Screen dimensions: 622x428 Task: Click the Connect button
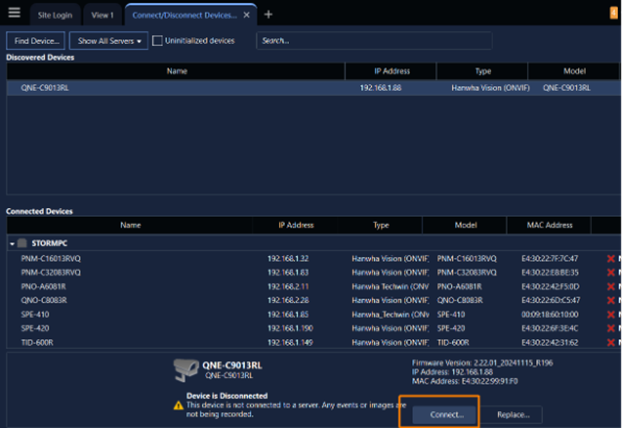click(x=439, y=414)
